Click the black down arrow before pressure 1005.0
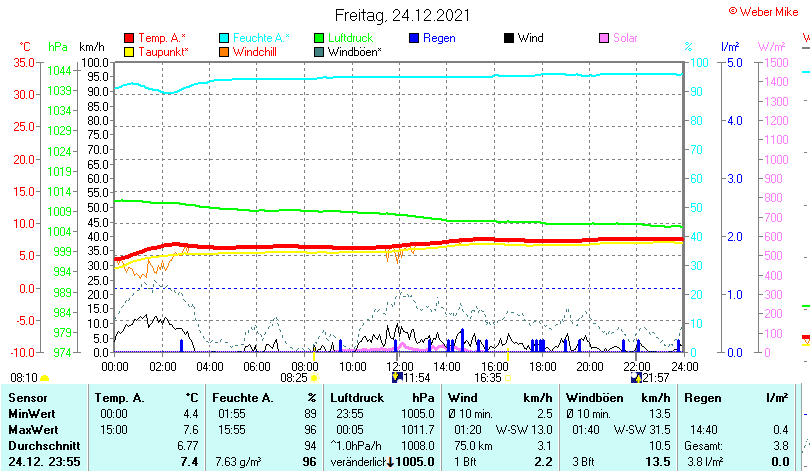Viewport: 810px width, 471px height. [391, 462]
